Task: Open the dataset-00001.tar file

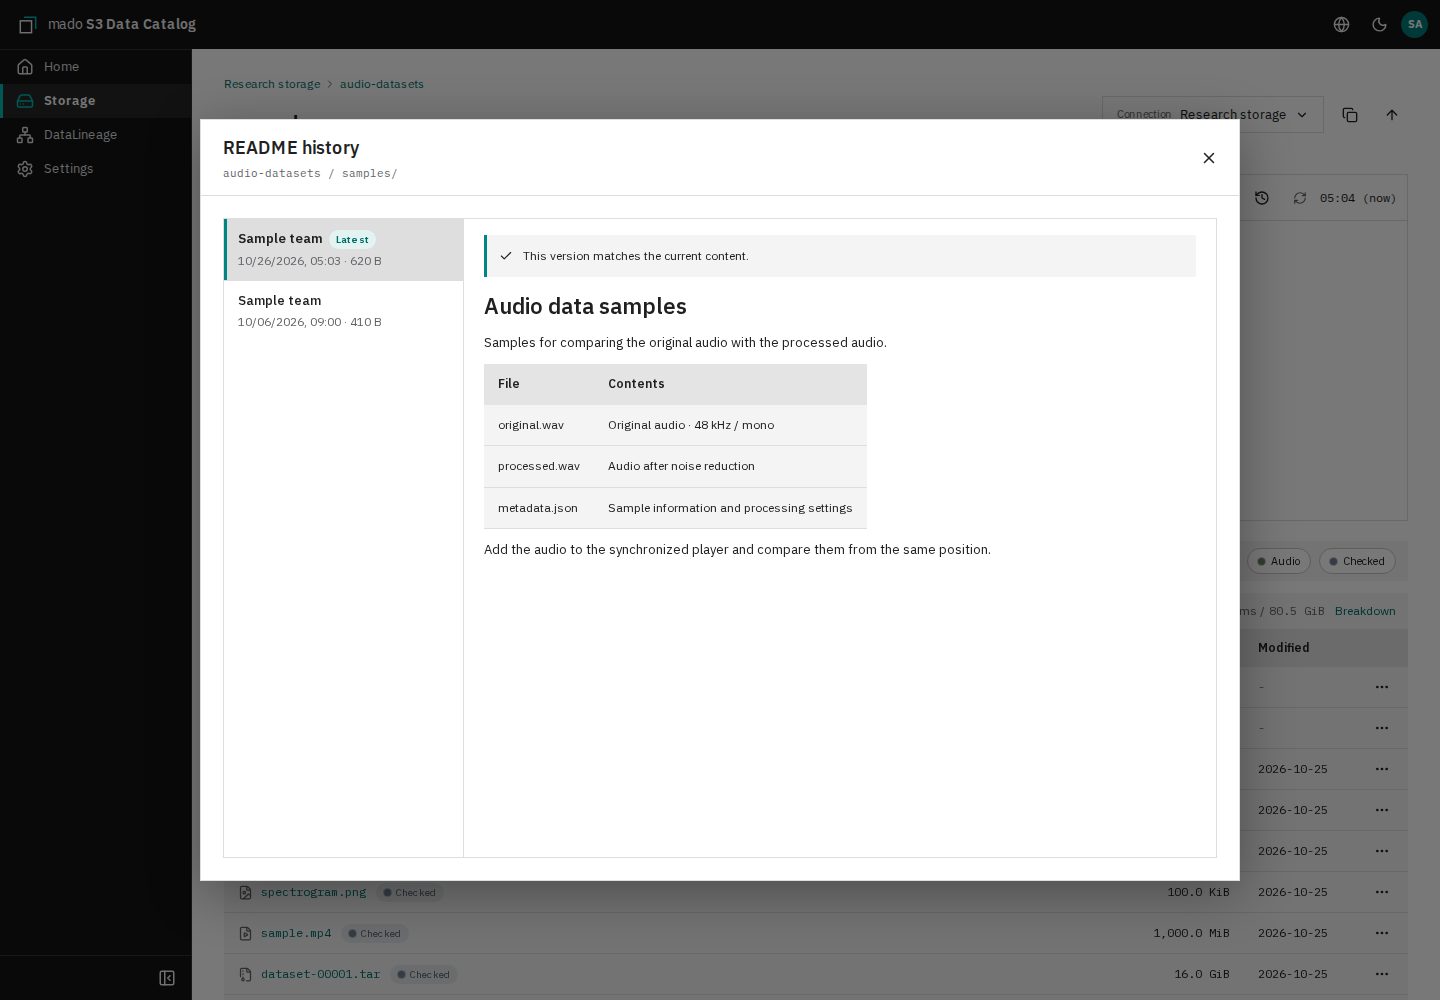Action: (x=320, y=974)
